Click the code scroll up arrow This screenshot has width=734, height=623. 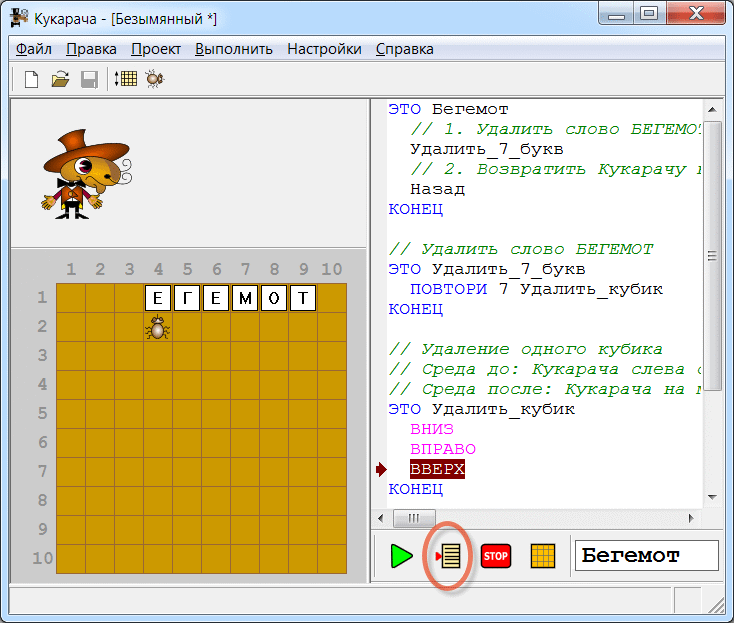[712, 110]
